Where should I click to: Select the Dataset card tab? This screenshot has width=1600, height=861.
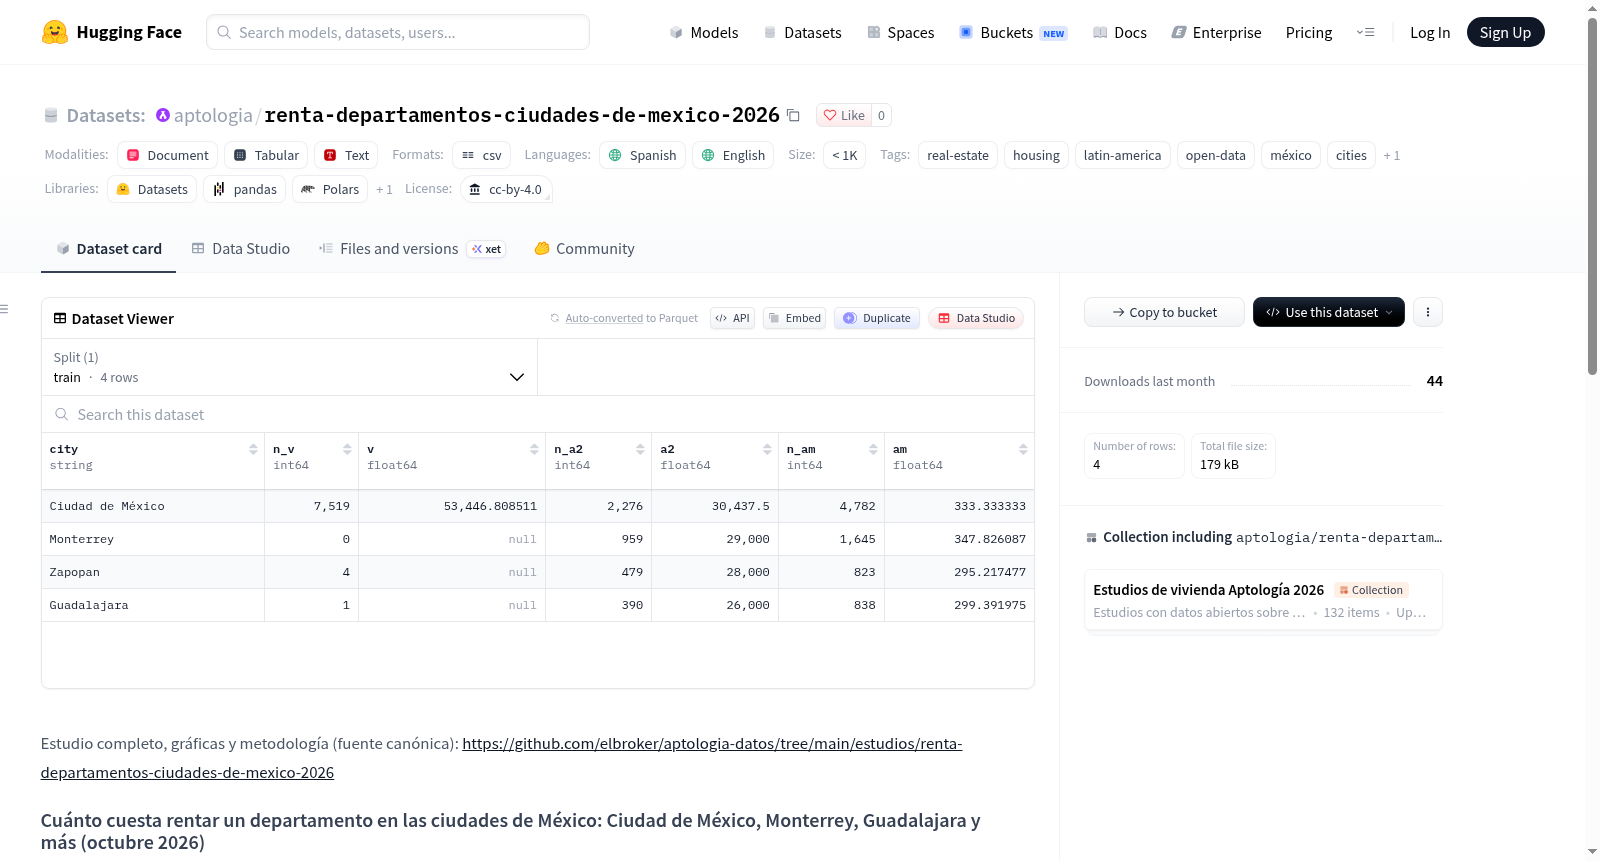tap(109, 249)
